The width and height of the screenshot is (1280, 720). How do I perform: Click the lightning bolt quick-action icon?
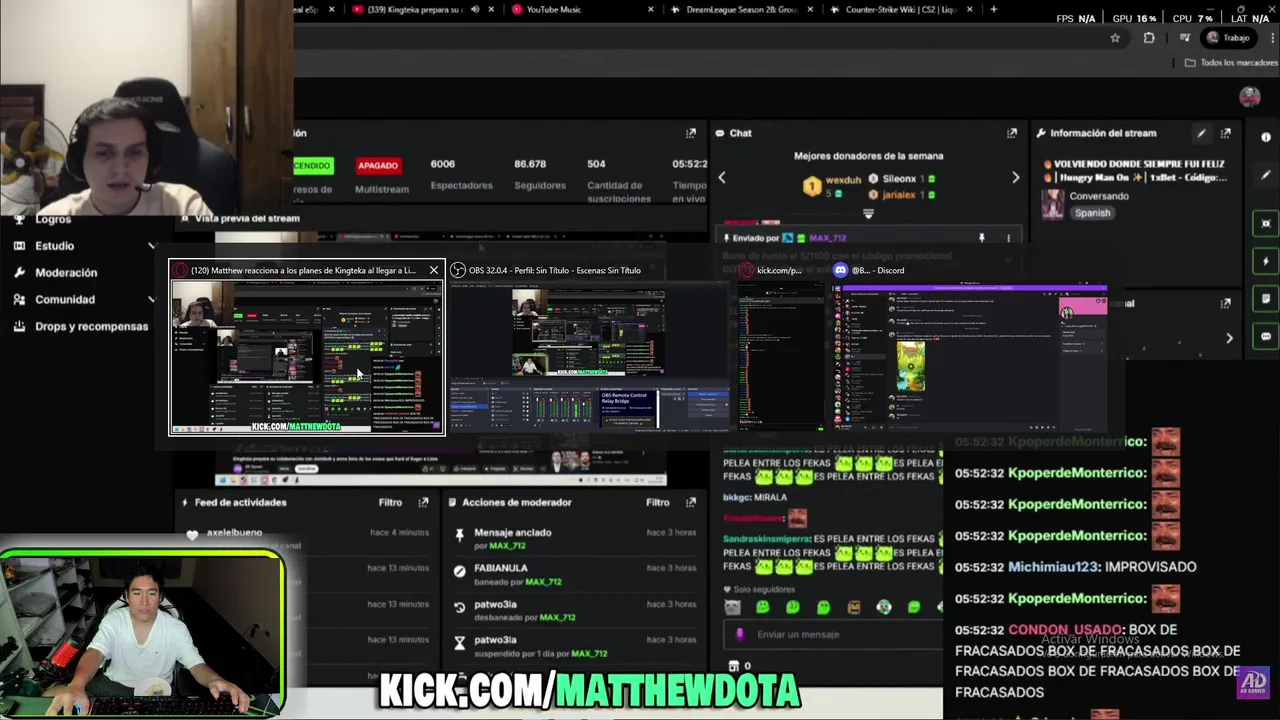point(1266,261)
